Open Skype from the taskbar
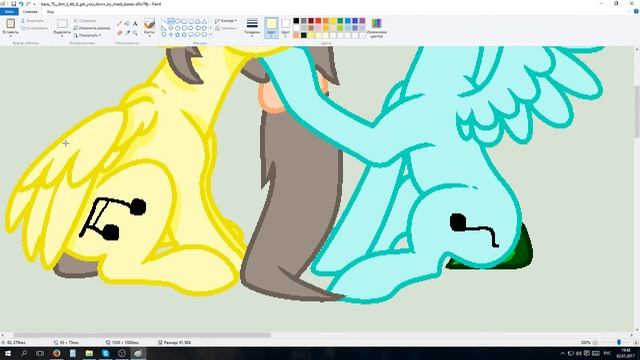 pos(105,353)
